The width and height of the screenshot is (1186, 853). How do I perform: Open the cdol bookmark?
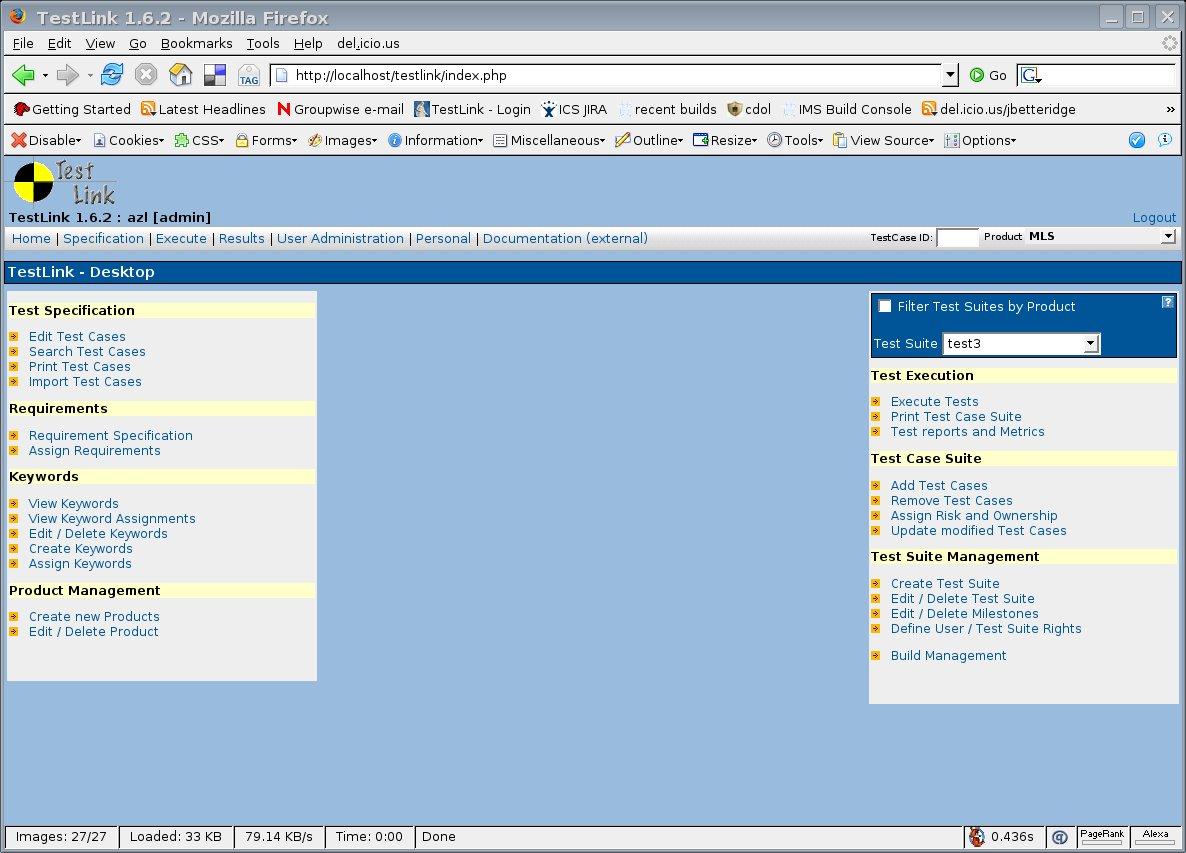click(749, 109)
